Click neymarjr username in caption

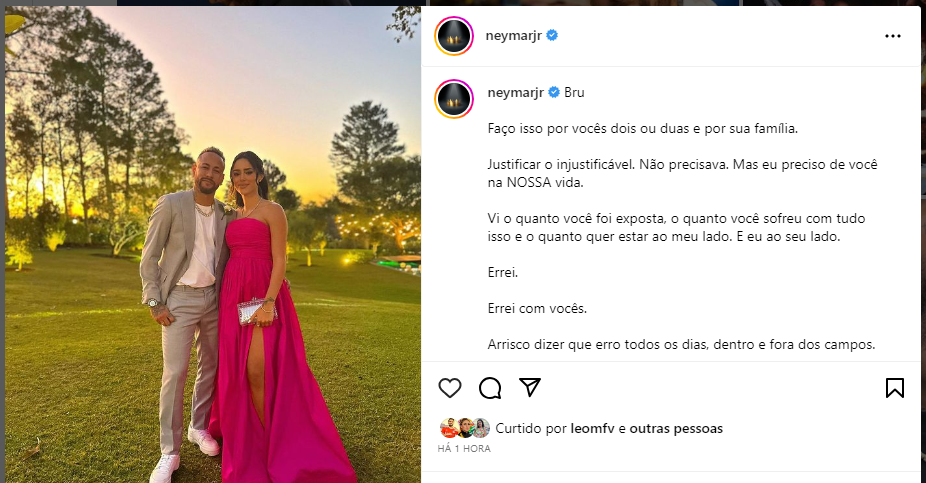pyautogui.click(x=516, y=92)
